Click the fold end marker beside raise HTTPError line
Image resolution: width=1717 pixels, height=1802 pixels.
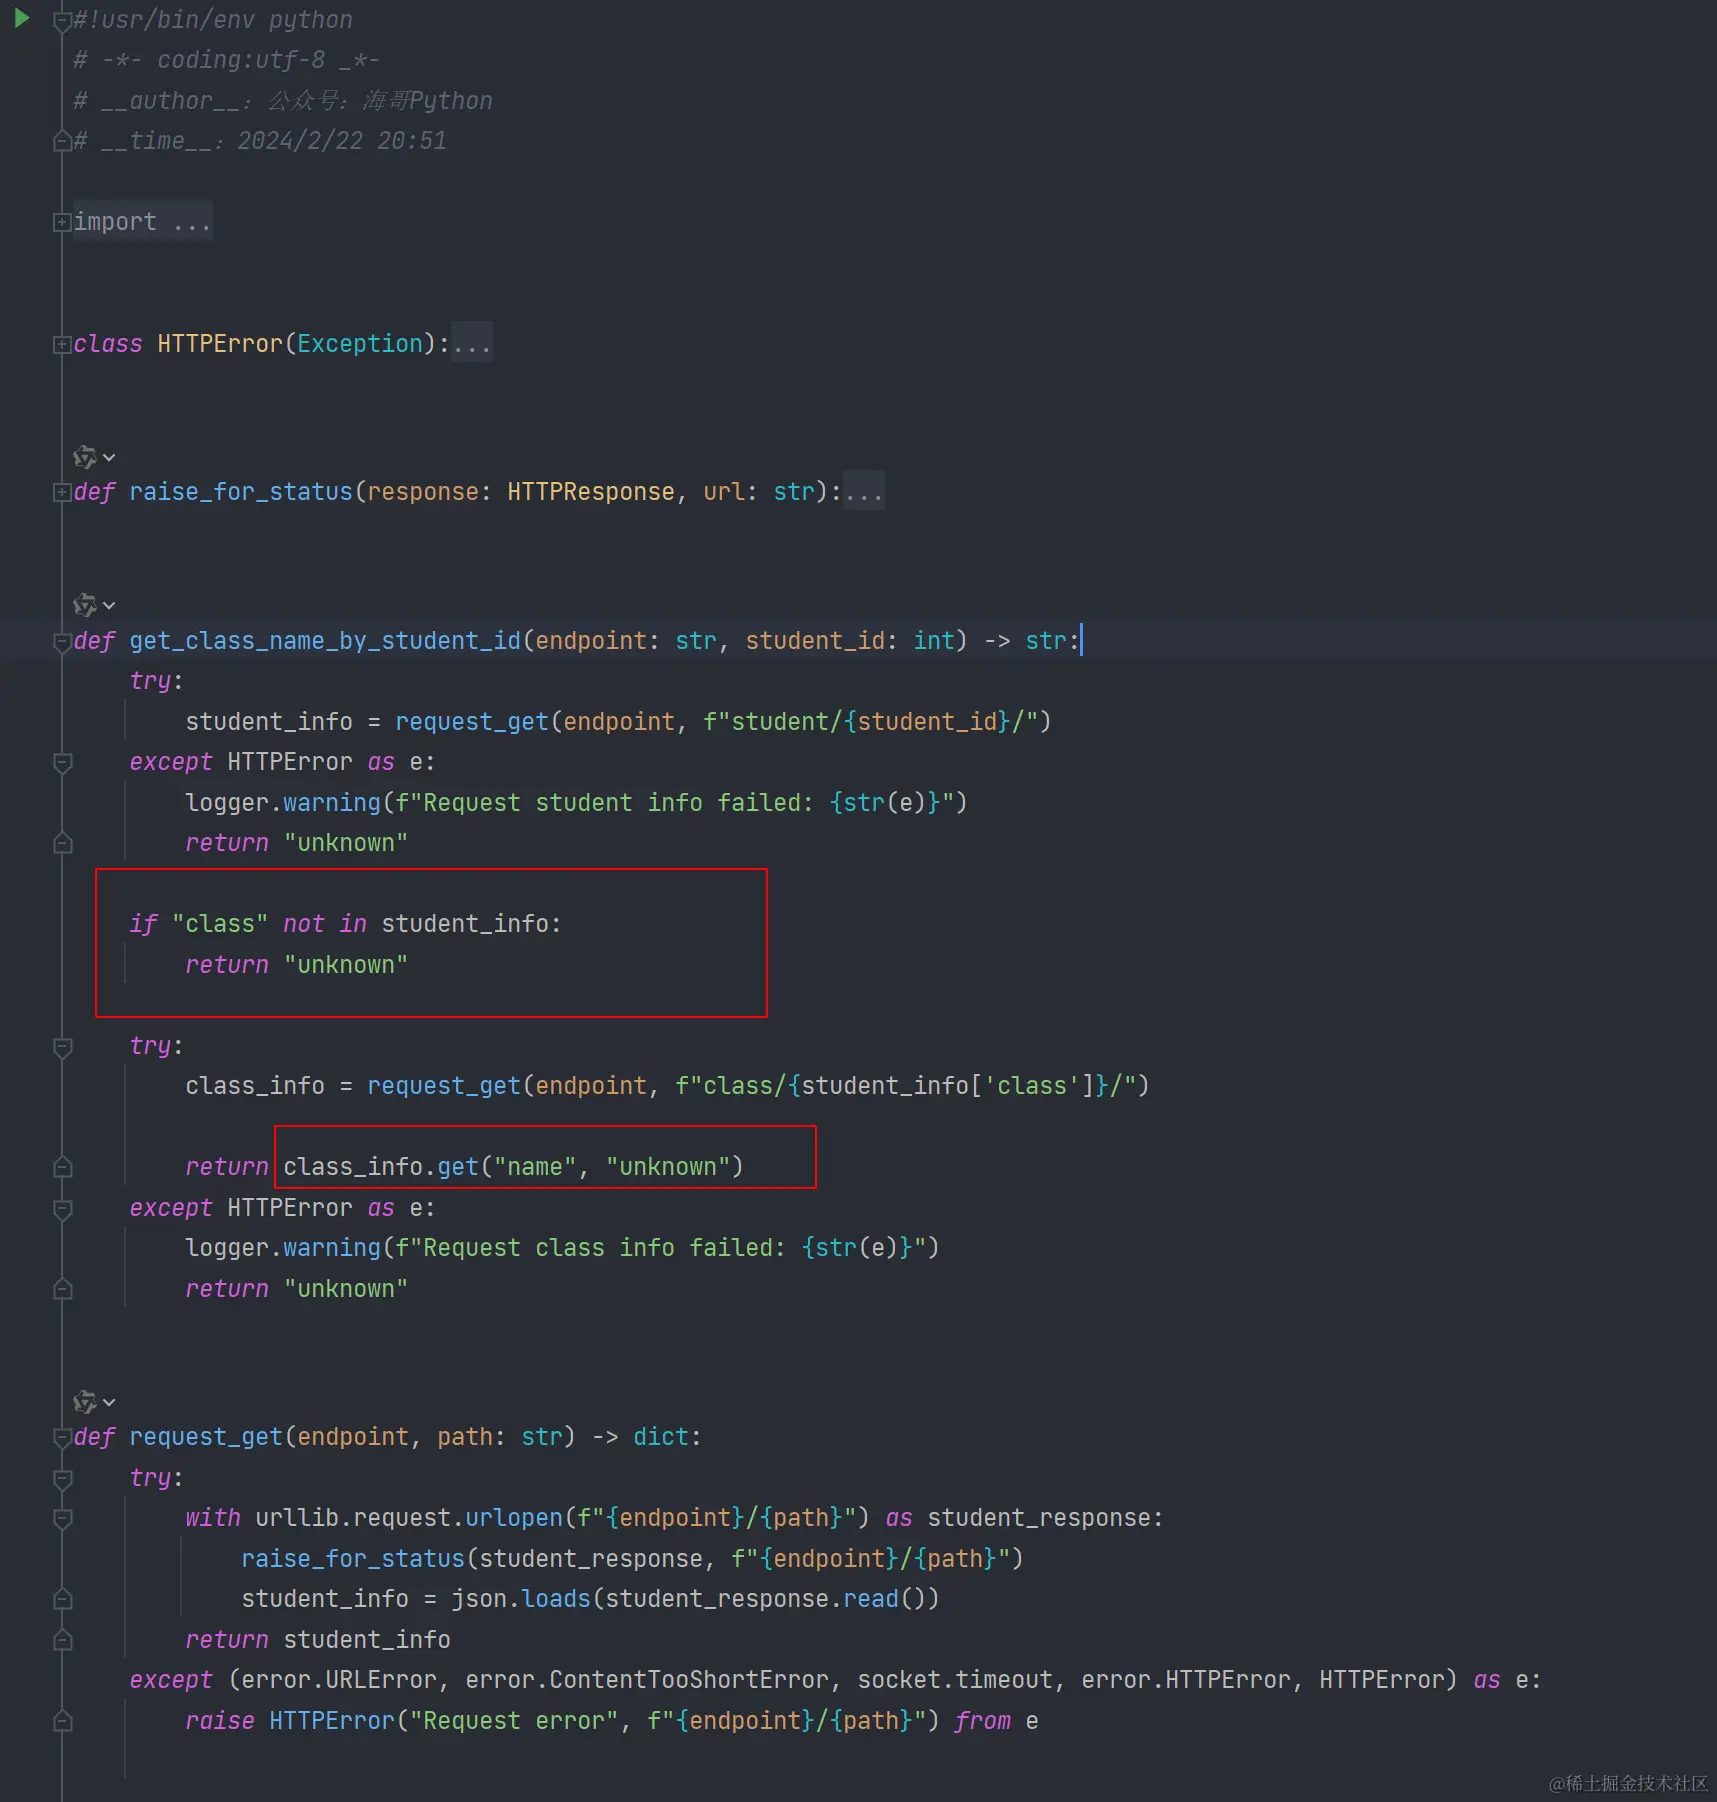62,1721
